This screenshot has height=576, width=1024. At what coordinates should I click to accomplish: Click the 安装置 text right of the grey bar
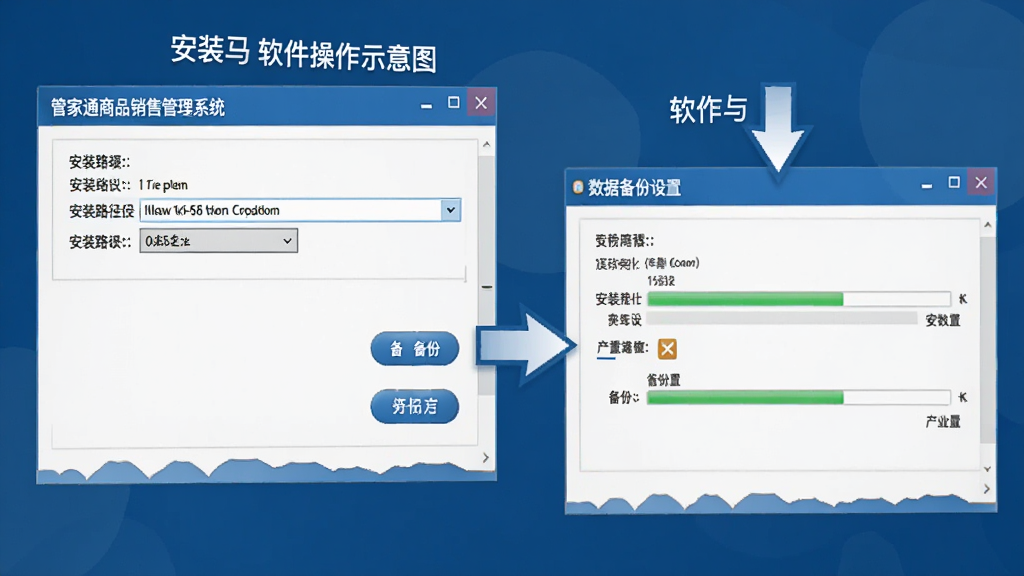tap(943, 320)
